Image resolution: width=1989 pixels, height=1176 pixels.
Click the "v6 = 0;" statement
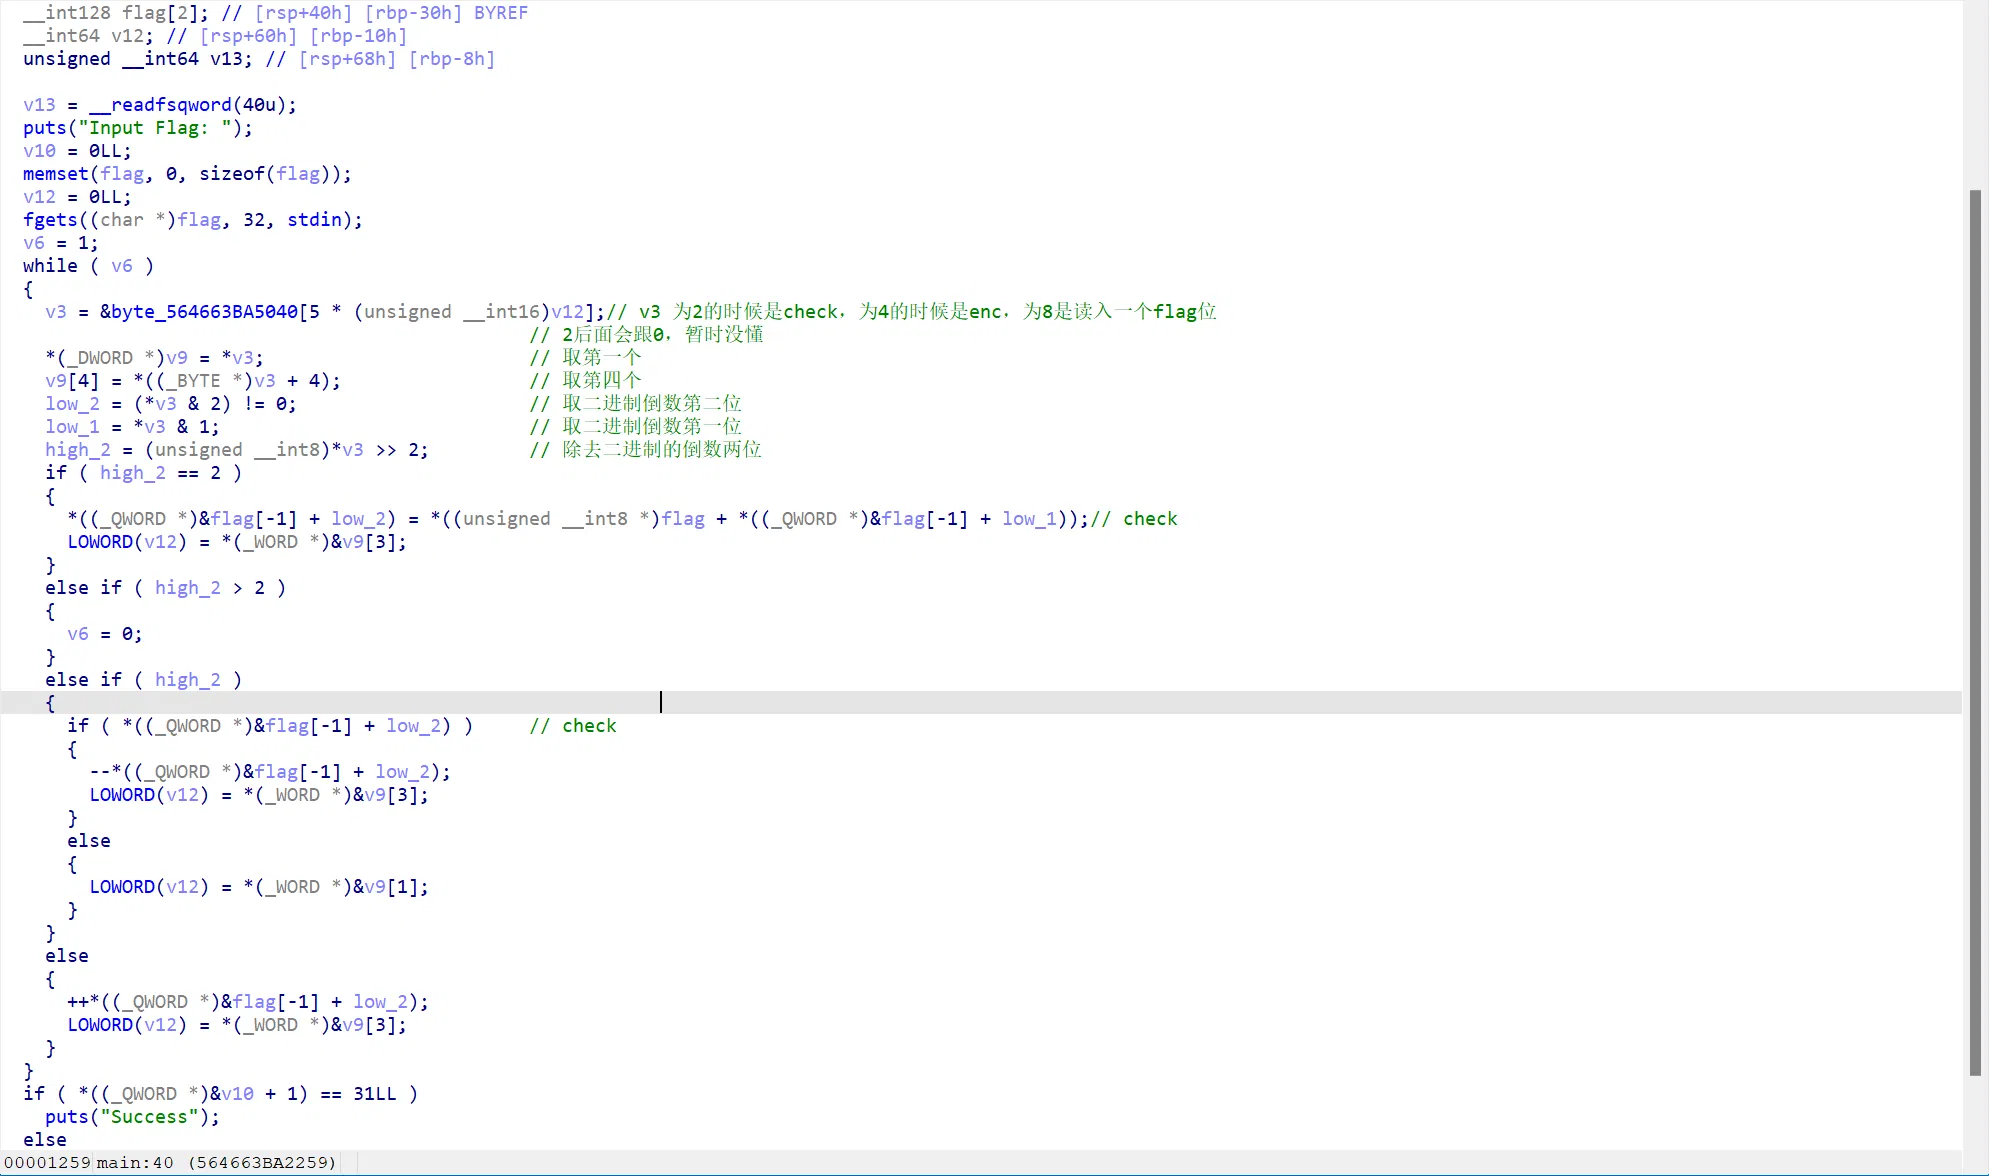click(x=105, y=634)
